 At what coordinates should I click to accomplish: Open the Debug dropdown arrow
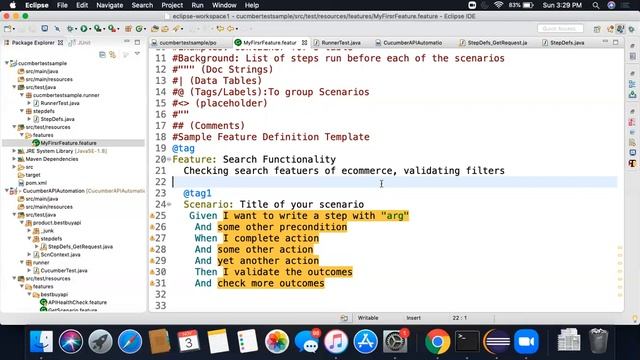(x=76, y=29)
